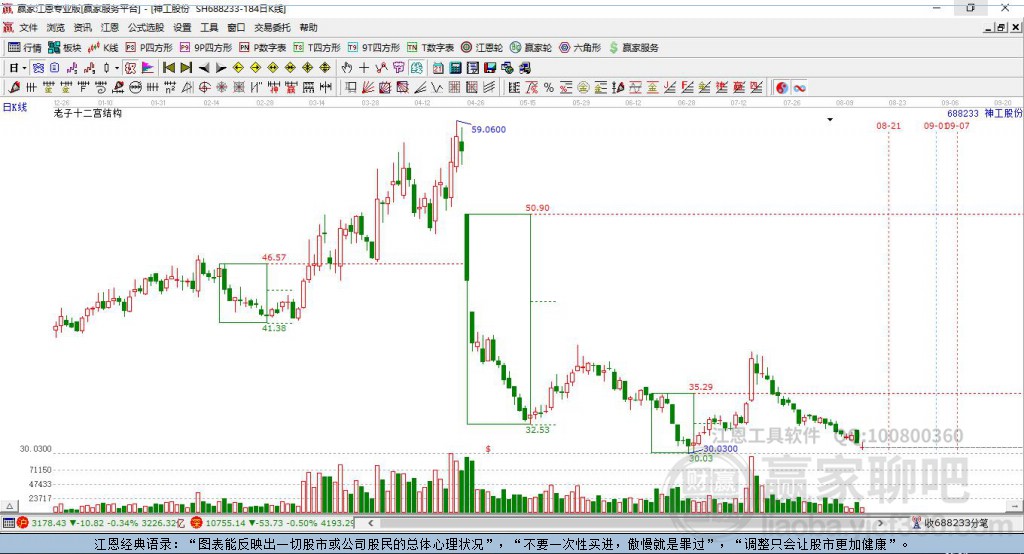Select the red pencil drawing tool
The image size is (1024, 554).
pos(14,88)
